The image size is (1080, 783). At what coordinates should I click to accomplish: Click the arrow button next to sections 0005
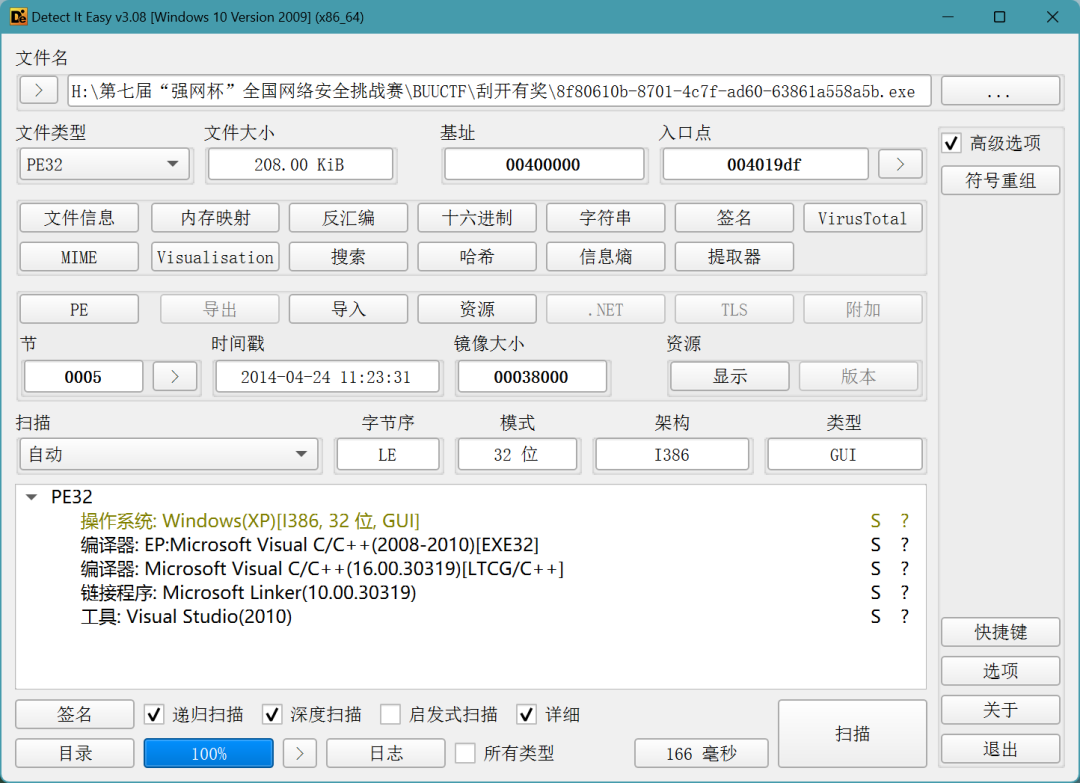point(175,377)
